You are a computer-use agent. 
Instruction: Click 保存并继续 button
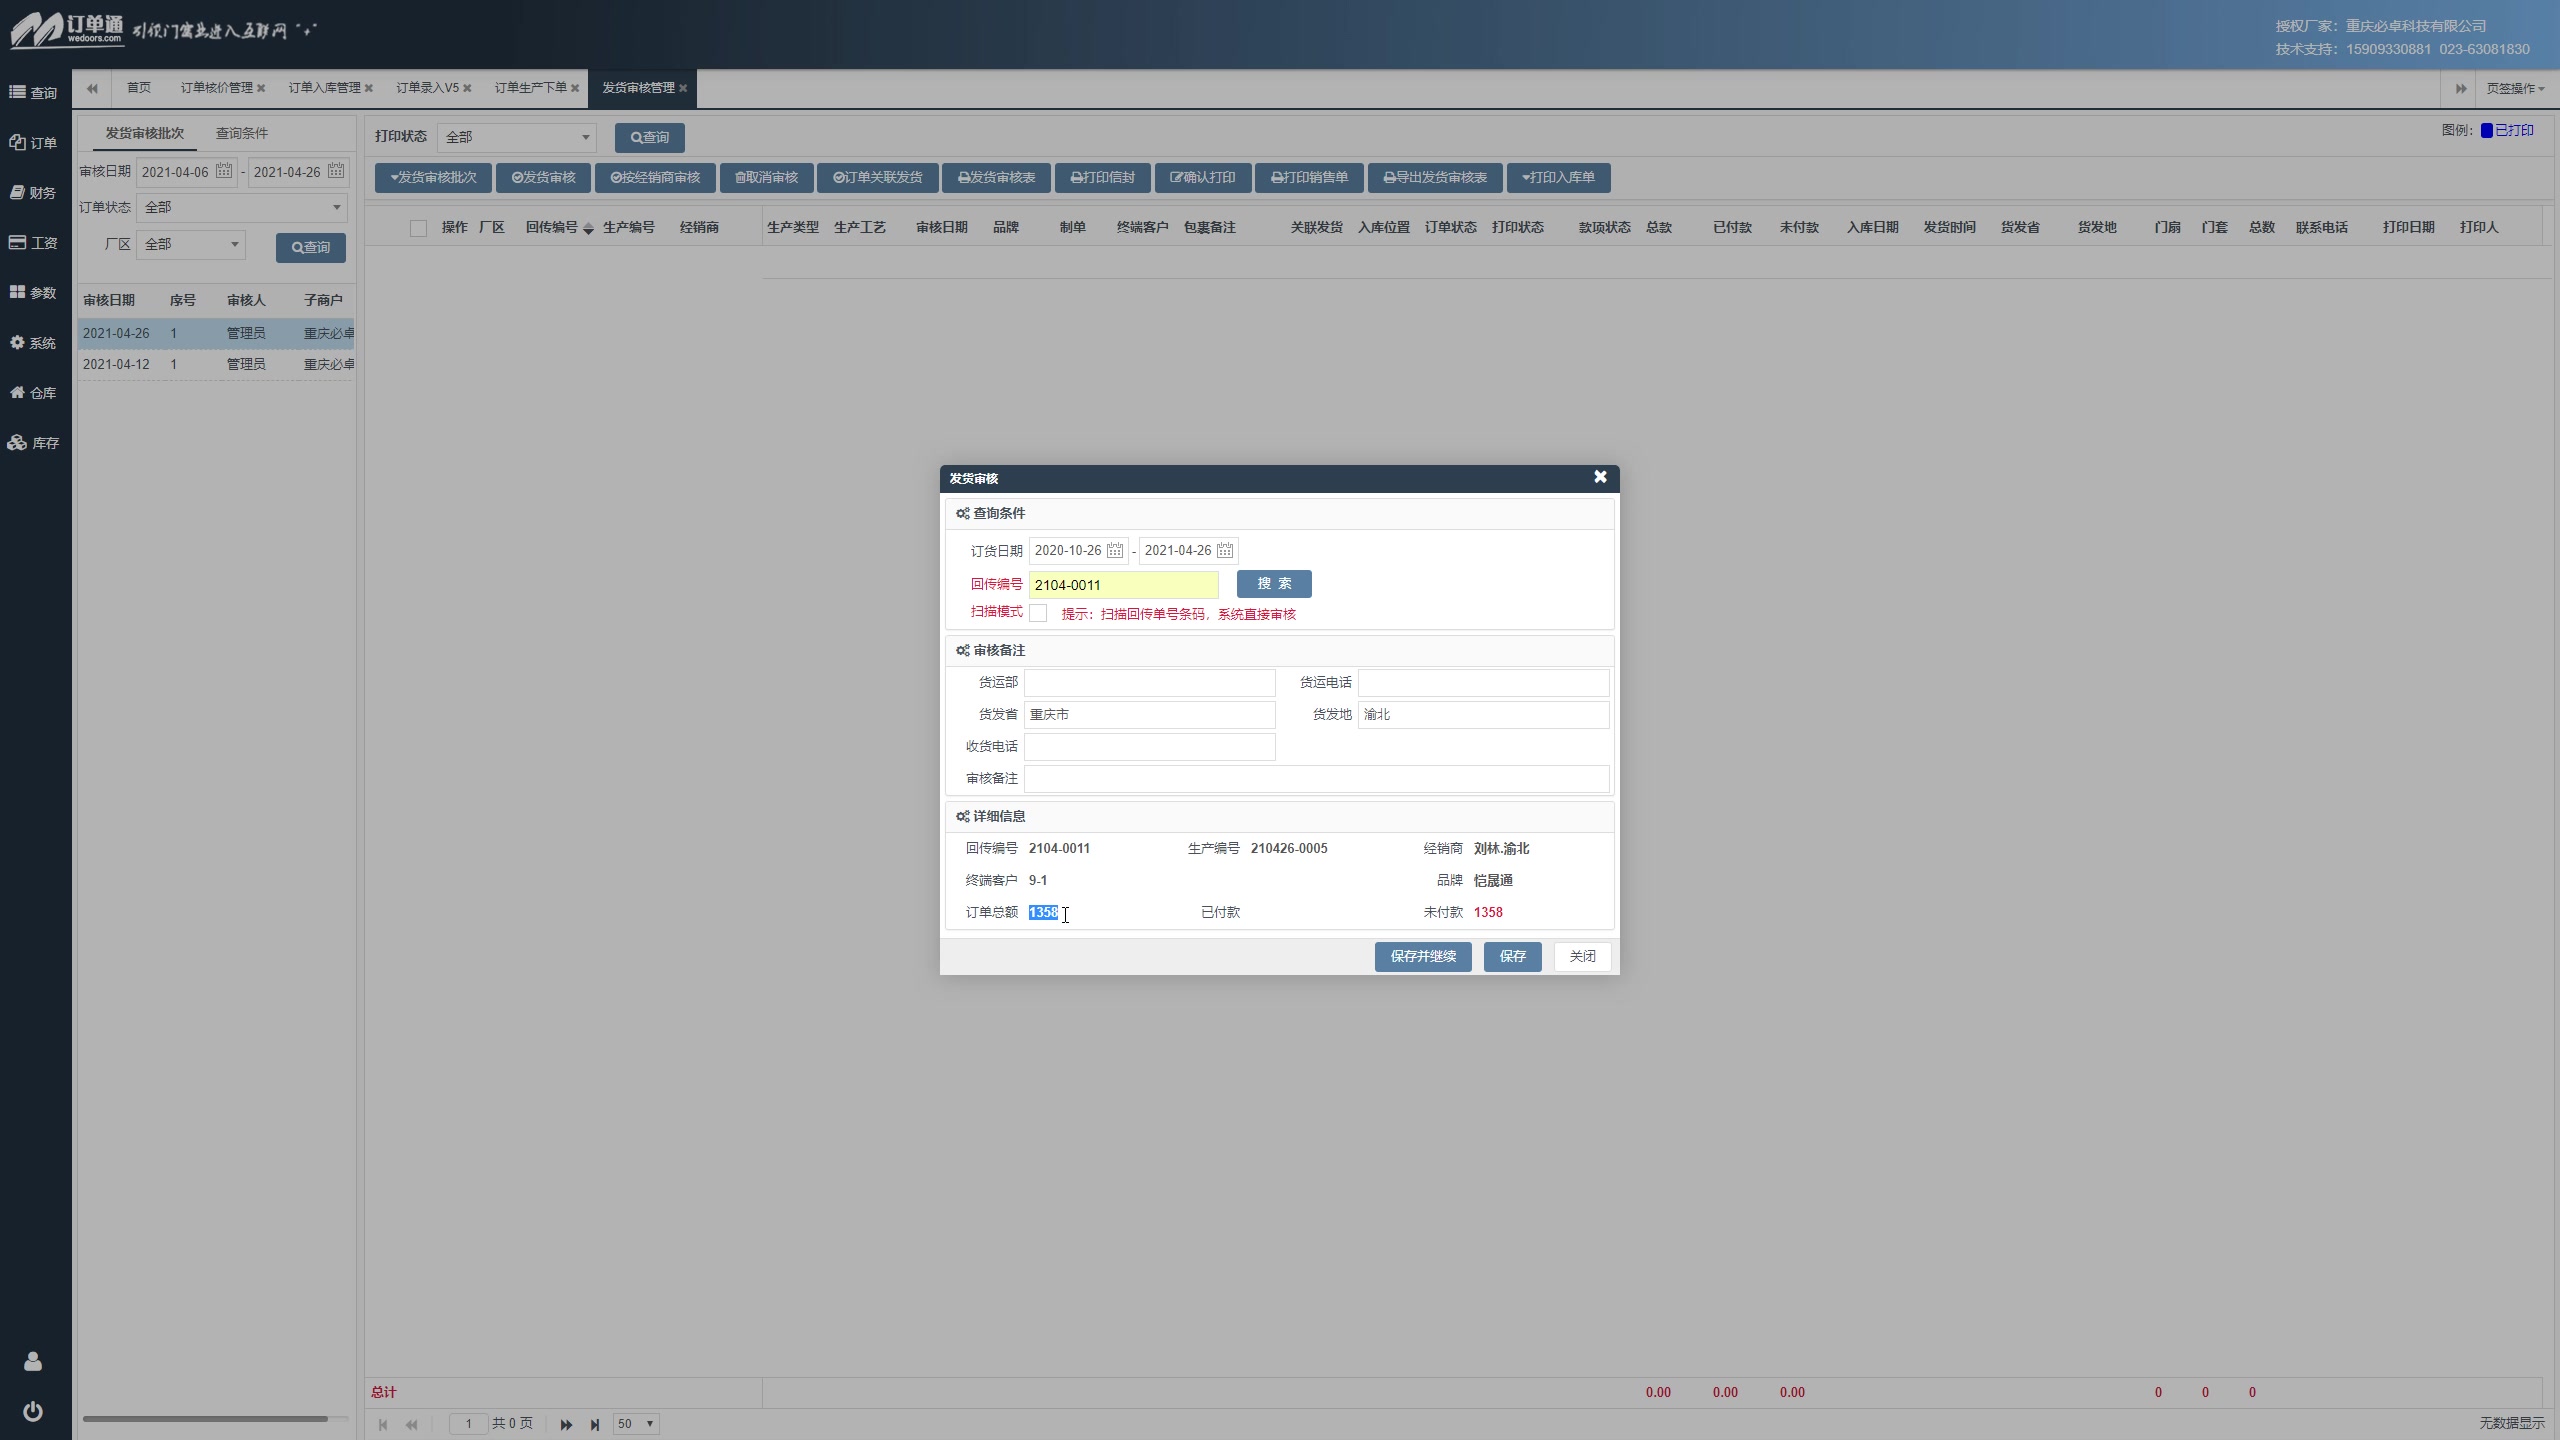[x=1422, y=956]
